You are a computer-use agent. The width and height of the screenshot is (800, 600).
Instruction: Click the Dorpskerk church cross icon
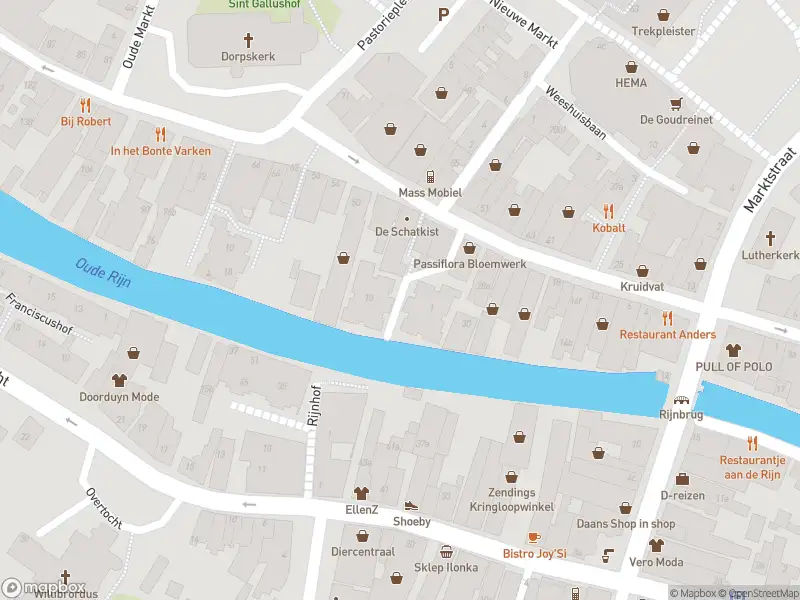(x=248, y=40)
